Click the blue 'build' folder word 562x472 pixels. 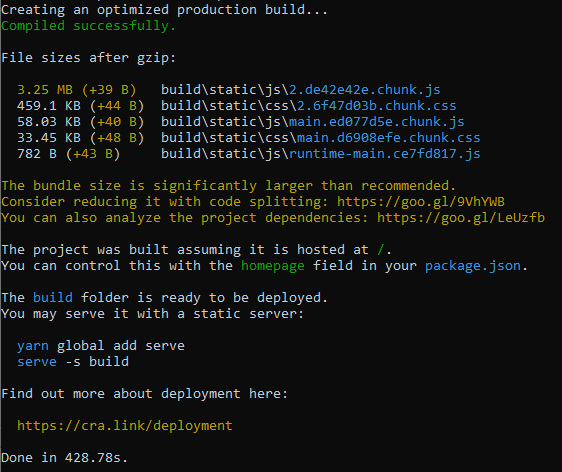[x=53, y=298]
